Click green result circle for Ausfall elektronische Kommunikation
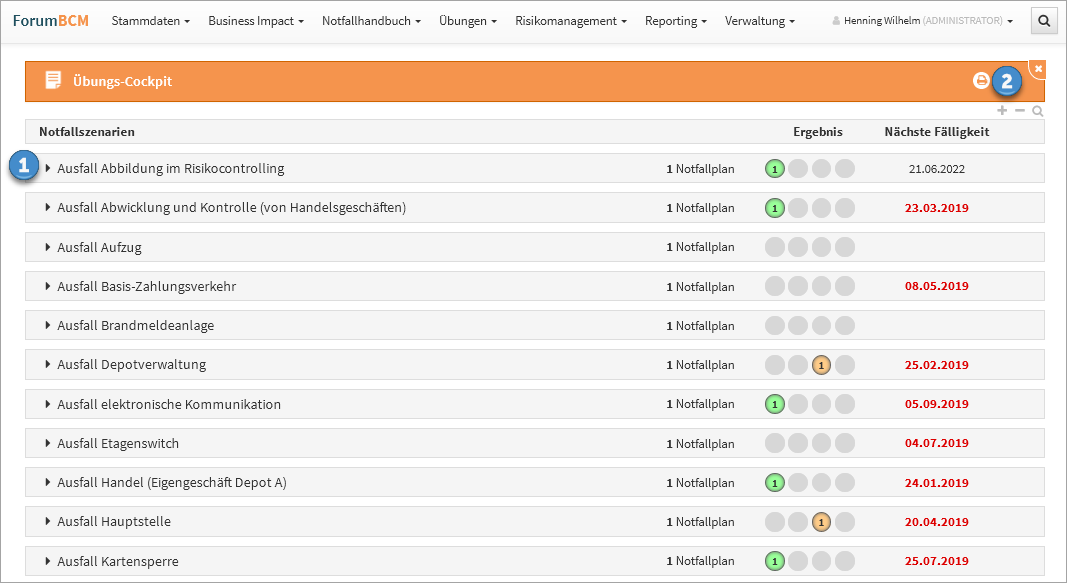Image resolution: width=1067 pixels, height=583 pixels. point(774,404)
